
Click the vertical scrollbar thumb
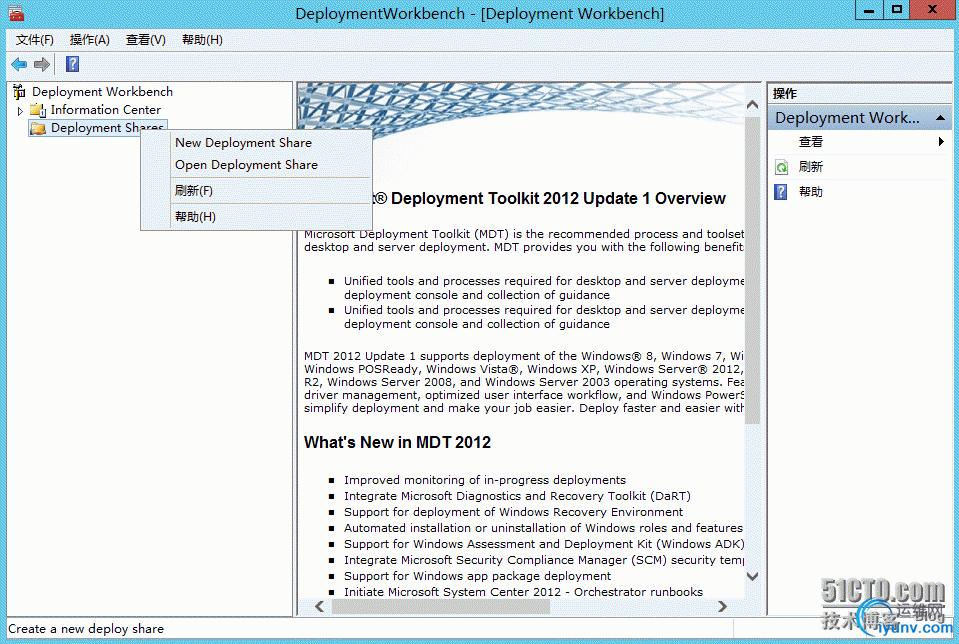(753, 269)
